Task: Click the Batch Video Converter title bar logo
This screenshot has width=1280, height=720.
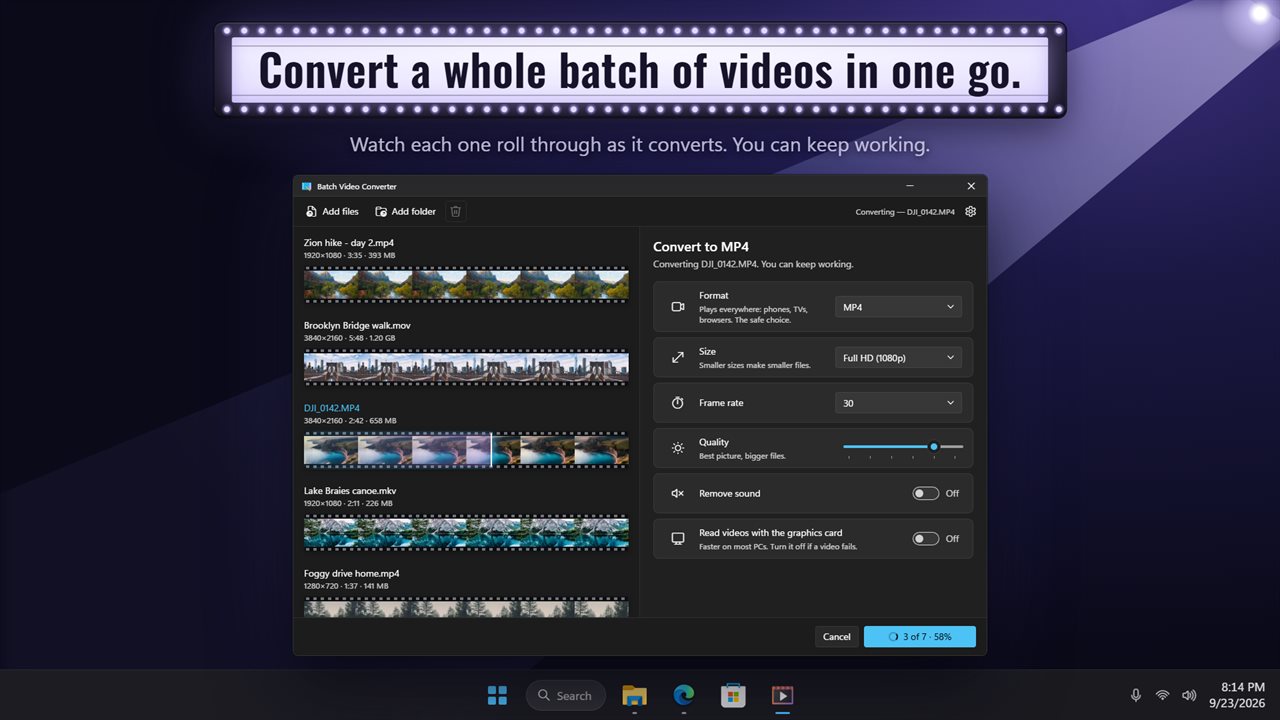Action: 307,186
